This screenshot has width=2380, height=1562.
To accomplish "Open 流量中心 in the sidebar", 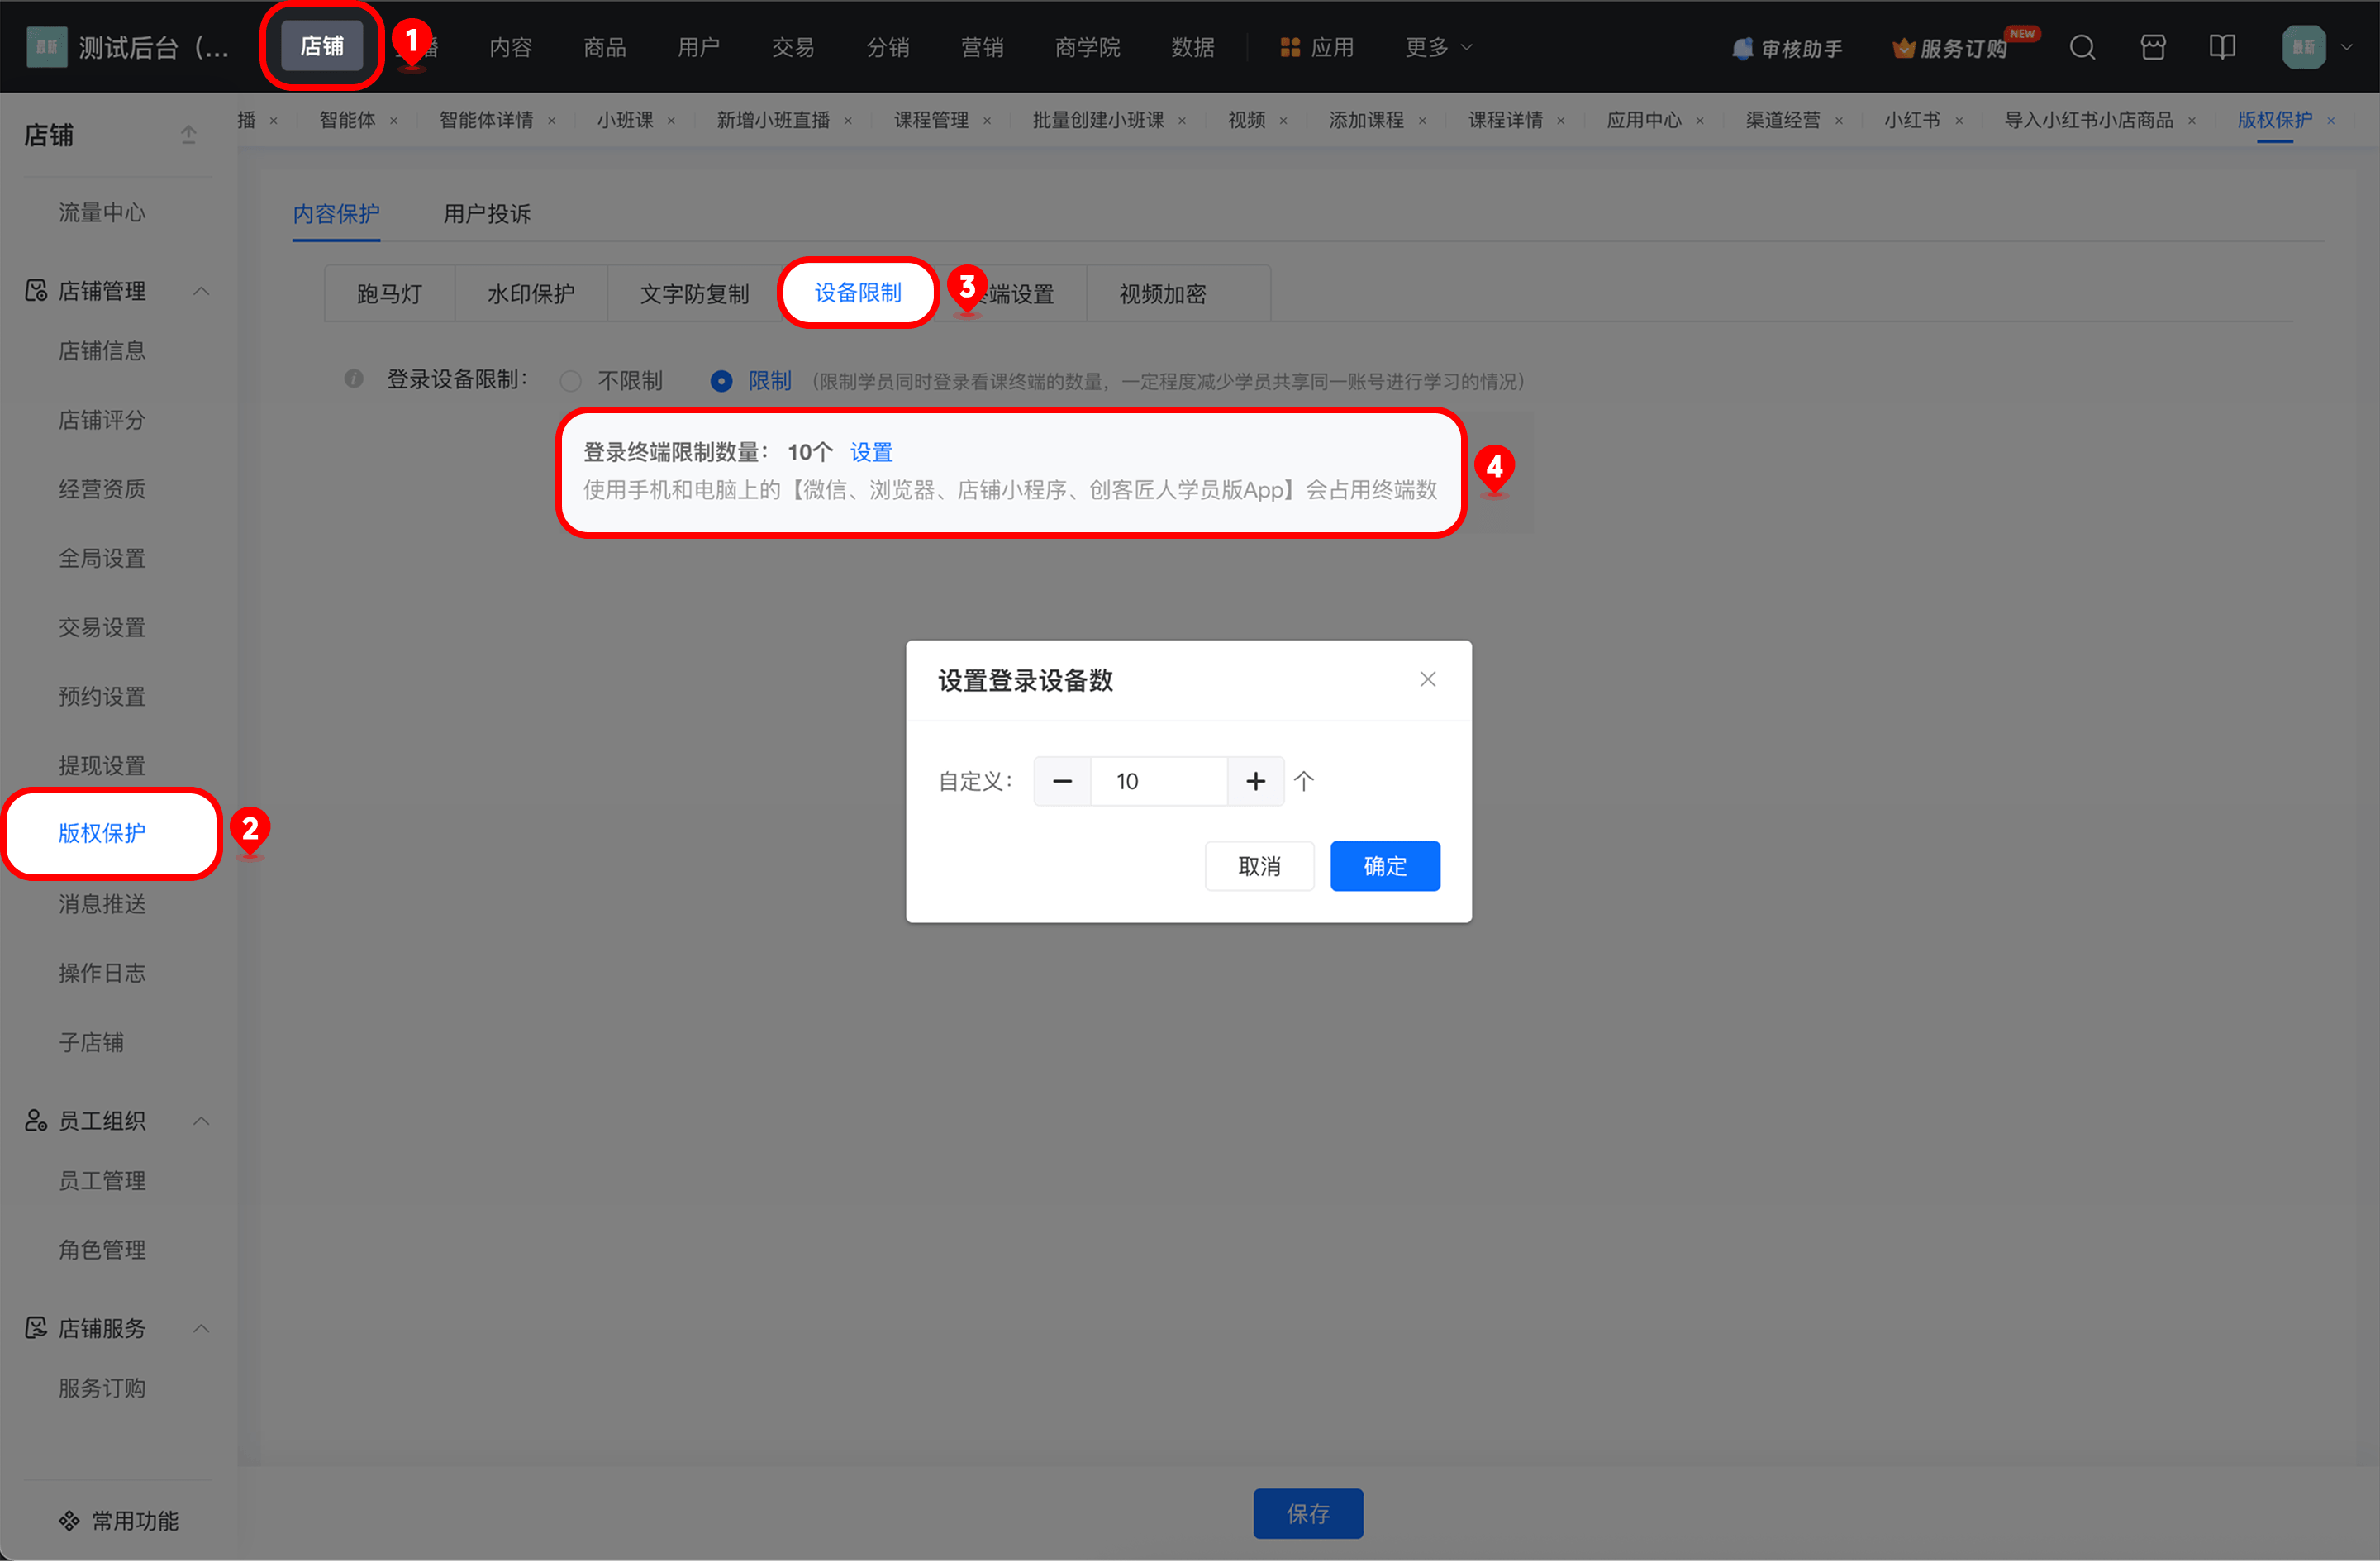I will pyautogui.click(x=102, y=212).
